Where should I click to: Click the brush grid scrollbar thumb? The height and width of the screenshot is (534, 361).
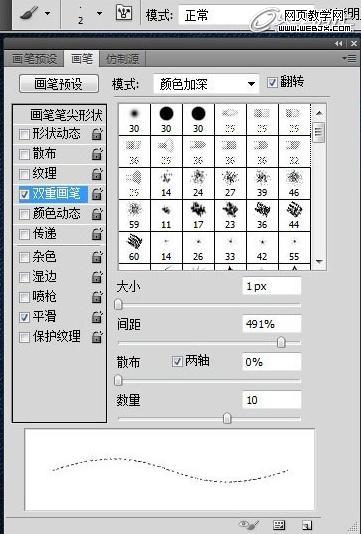click(x=319, y=132)
